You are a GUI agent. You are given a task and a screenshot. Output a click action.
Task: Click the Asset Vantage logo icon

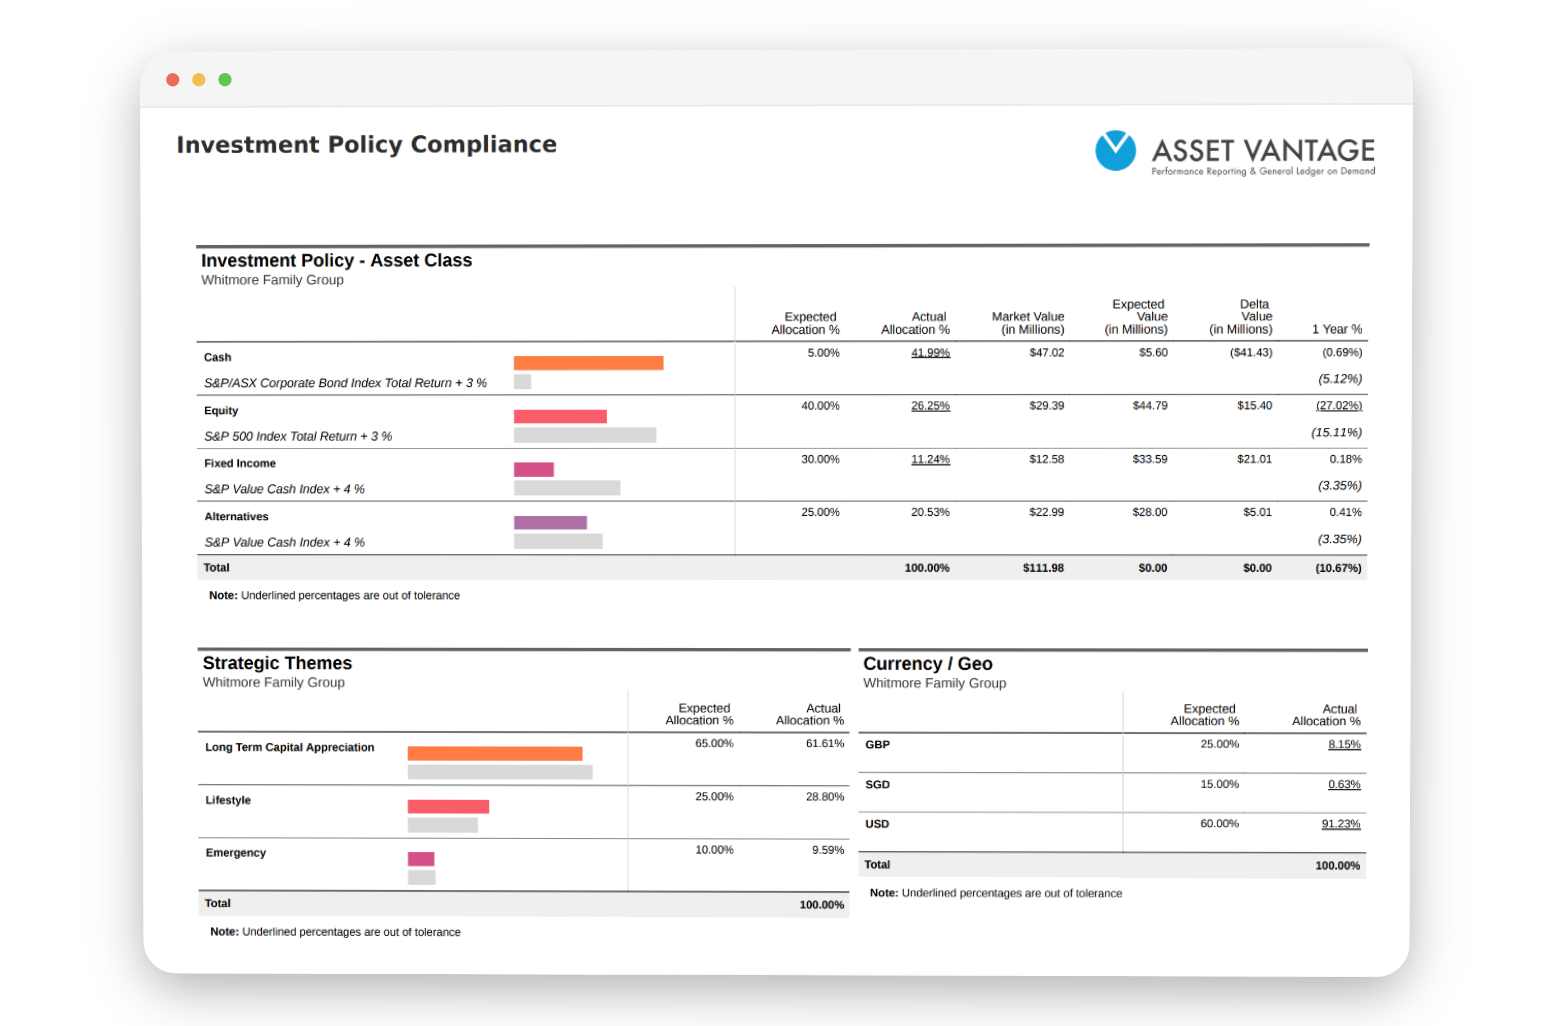1115,150
